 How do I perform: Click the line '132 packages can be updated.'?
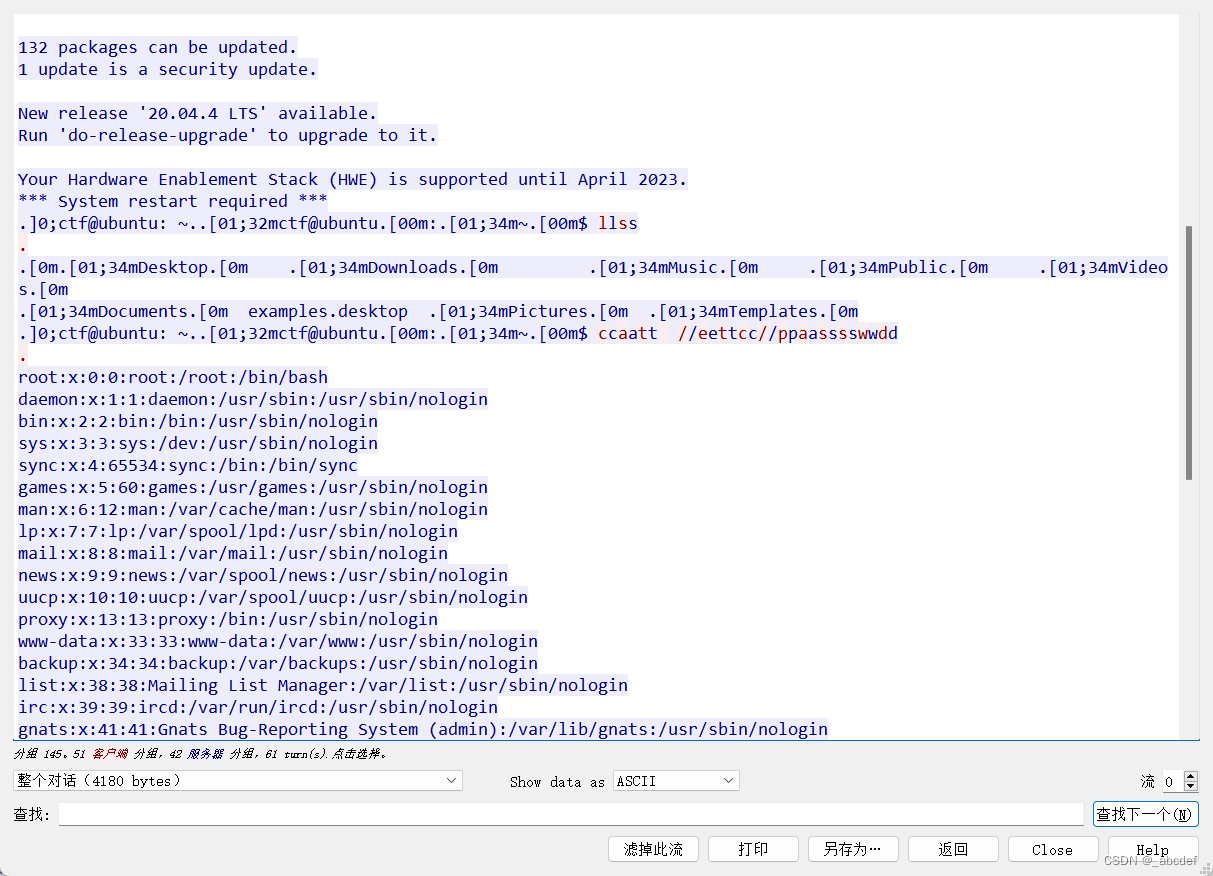[158, 47]
